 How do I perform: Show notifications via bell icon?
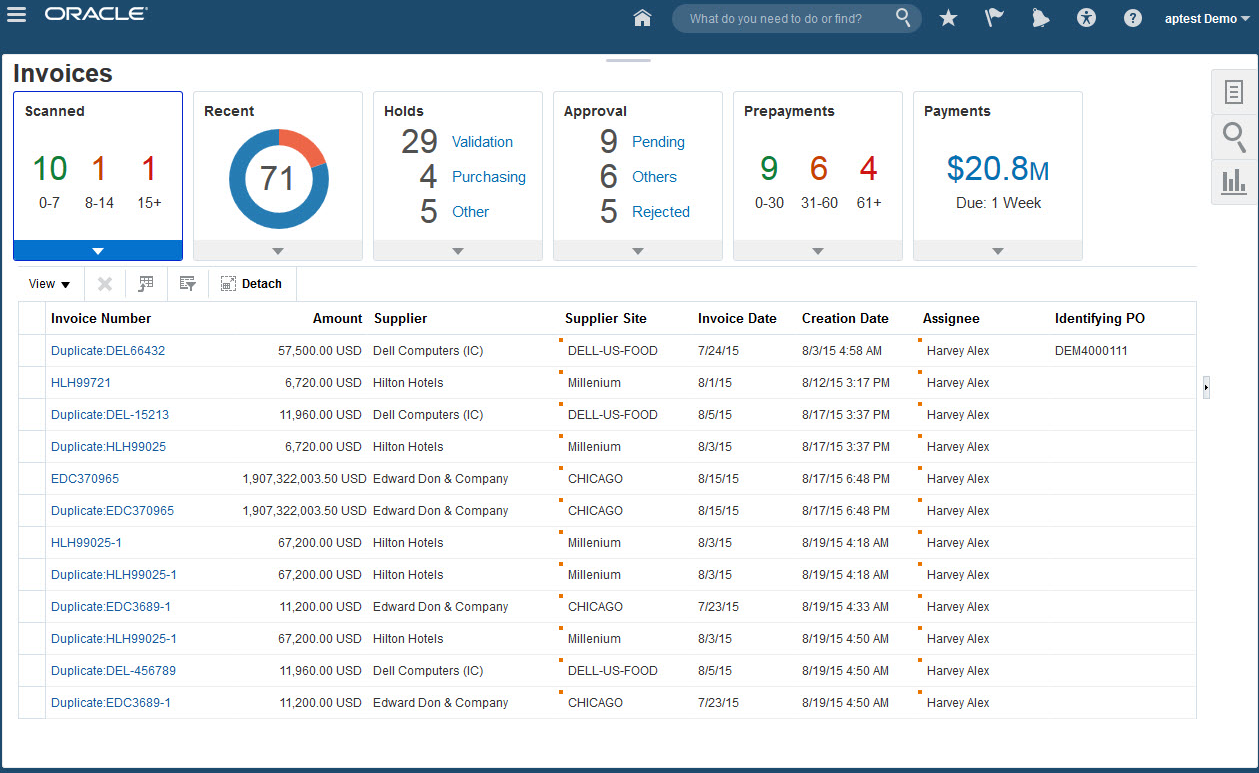[x=1040, y=18]
